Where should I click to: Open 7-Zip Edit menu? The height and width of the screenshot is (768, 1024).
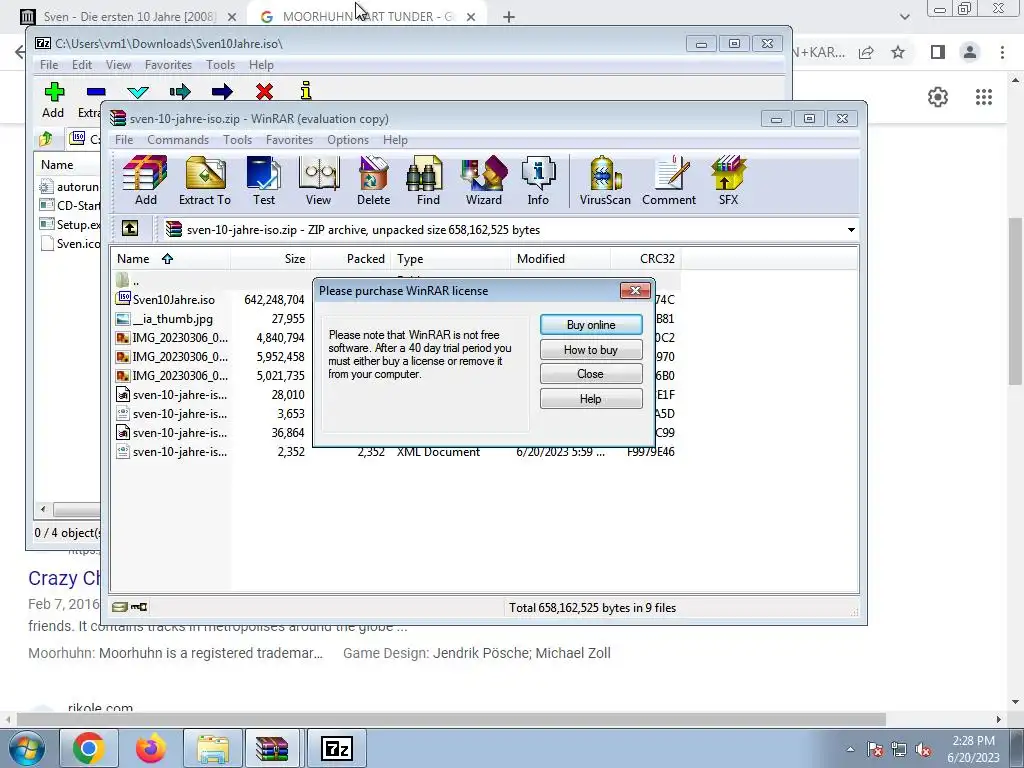point(82,65)
